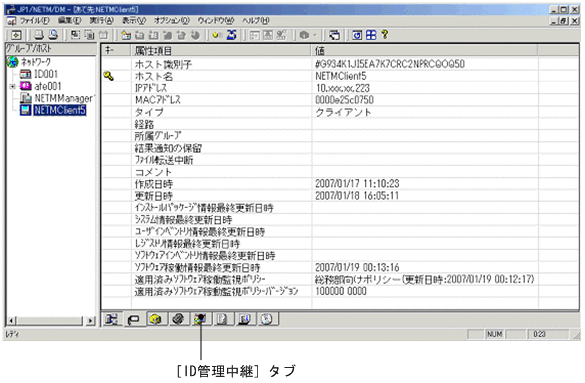Image resolution: width=585 pixels, height=383 pixels.
Task: Open the ウィンドウ(W) menu
Action: [216, 21]
